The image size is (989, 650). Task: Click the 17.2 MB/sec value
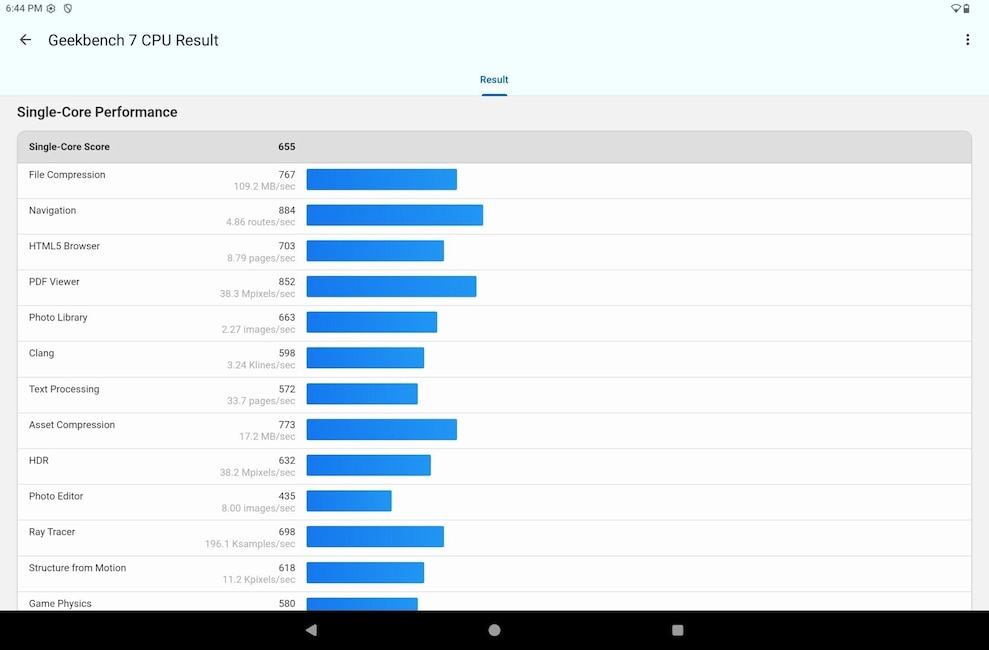(267, 437)
